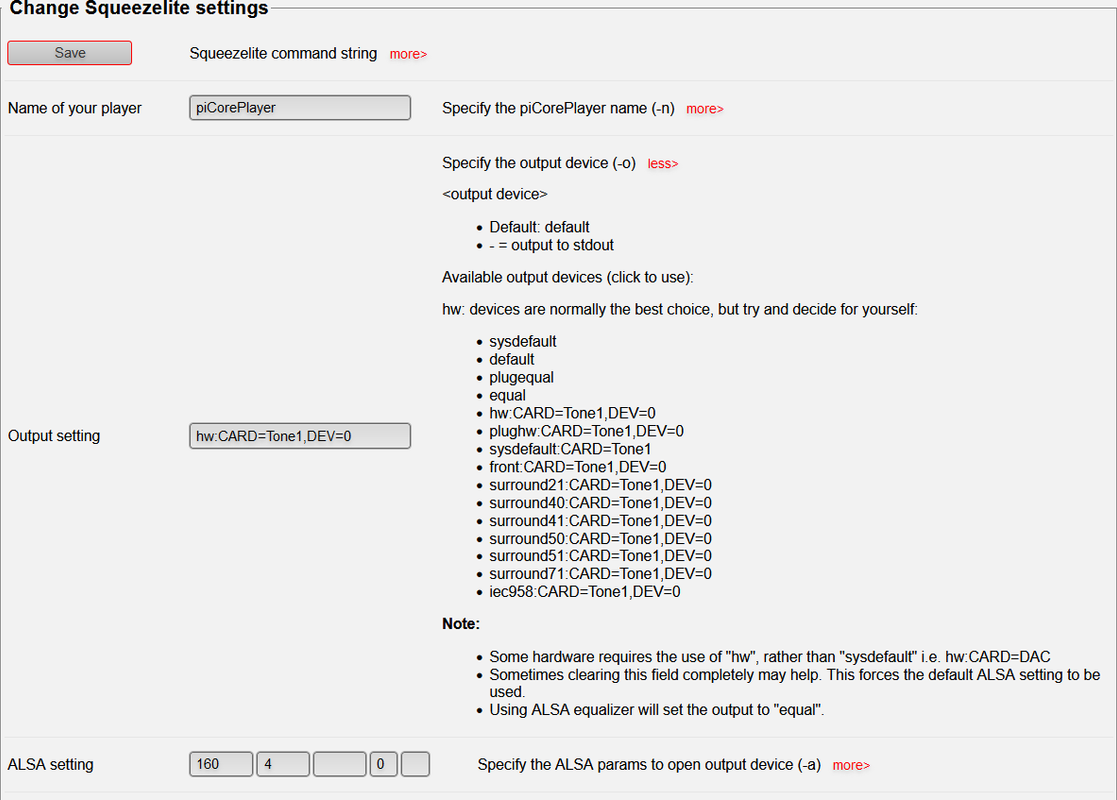1117x800 pixels.
Task: Click 'hw: devices are normally the best choice' text
Action: click(680, 309)
